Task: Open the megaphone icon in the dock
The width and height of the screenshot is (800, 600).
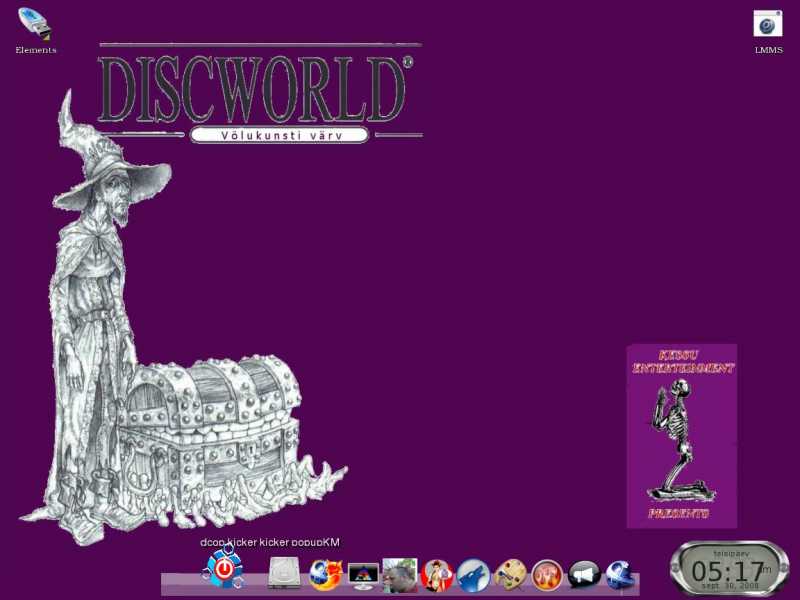Action: pyautogui.click(x=584, y=575)
